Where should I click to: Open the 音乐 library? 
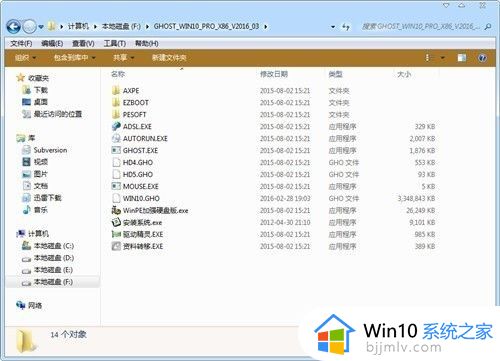[41, 210]
